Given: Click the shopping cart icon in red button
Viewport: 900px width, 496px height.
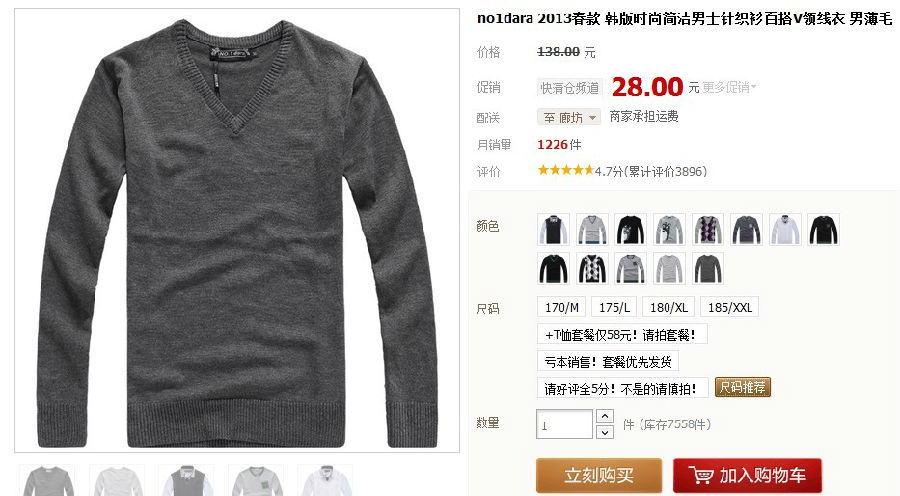Looking at the screenshot, I should coord(701,475).
